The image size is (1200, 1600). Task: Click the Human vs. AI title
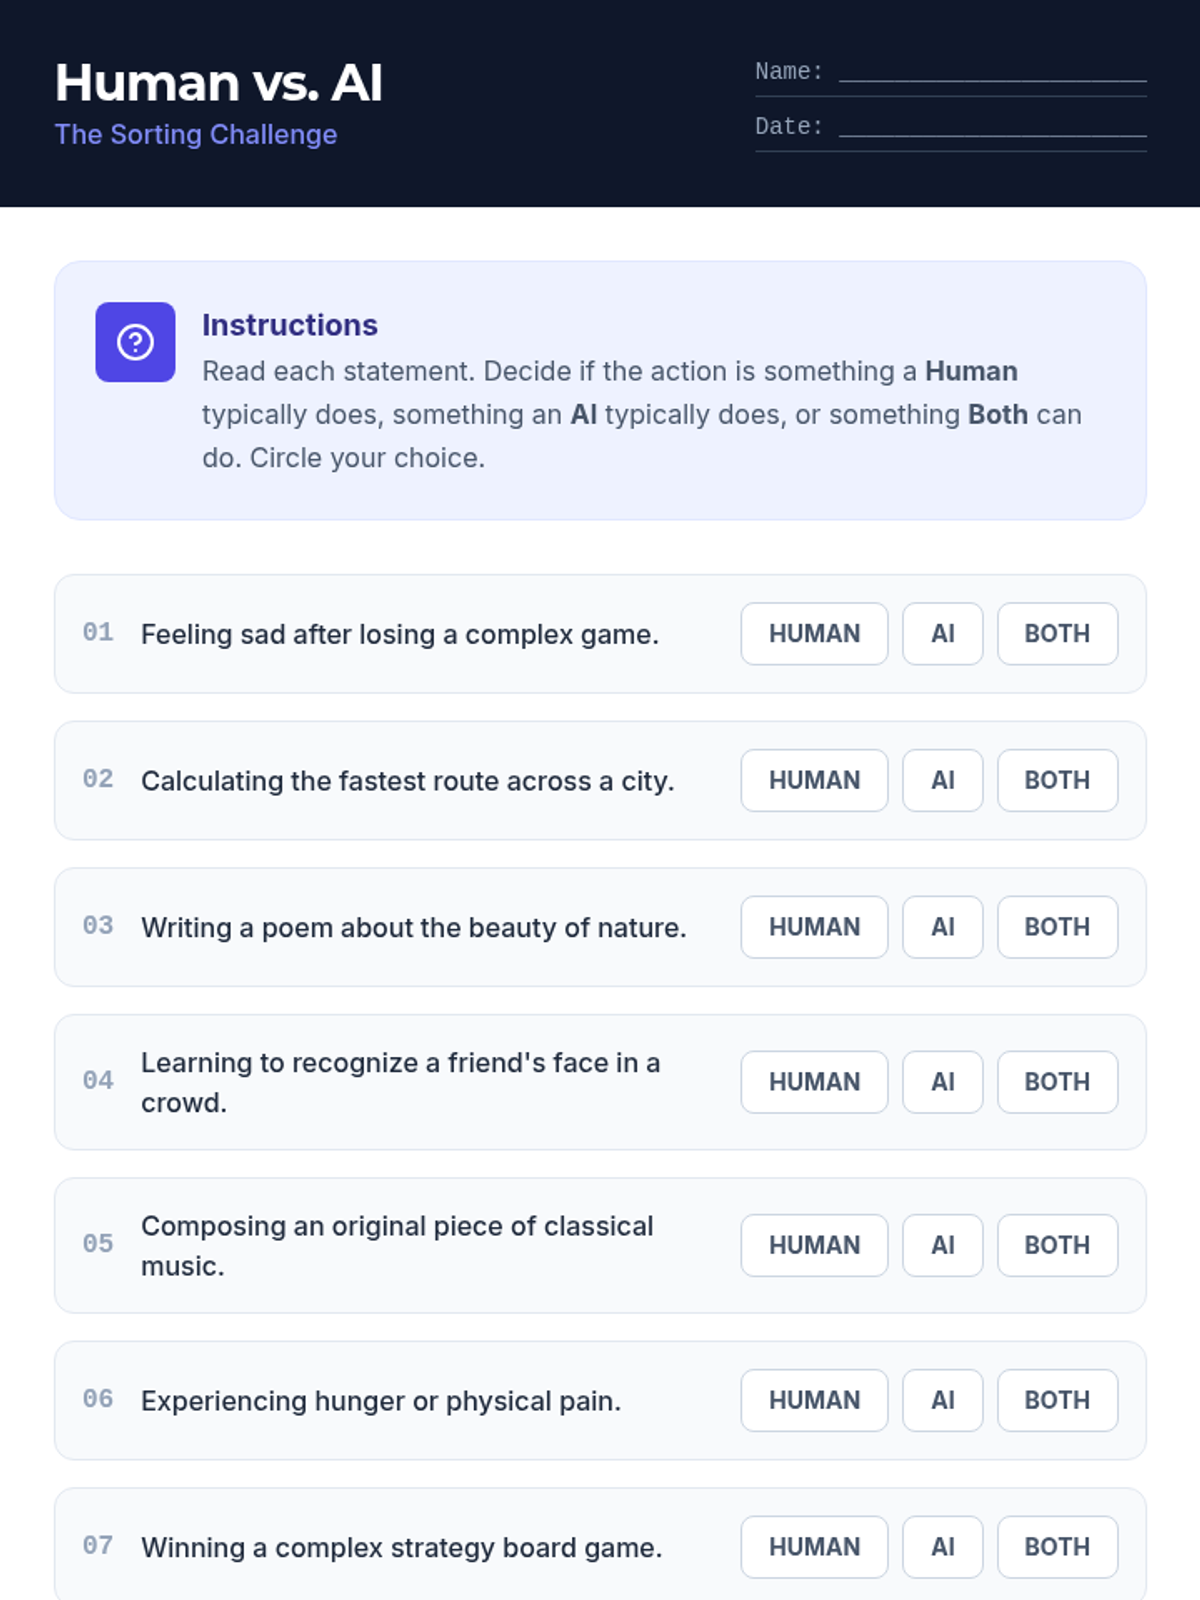(219, 83)
